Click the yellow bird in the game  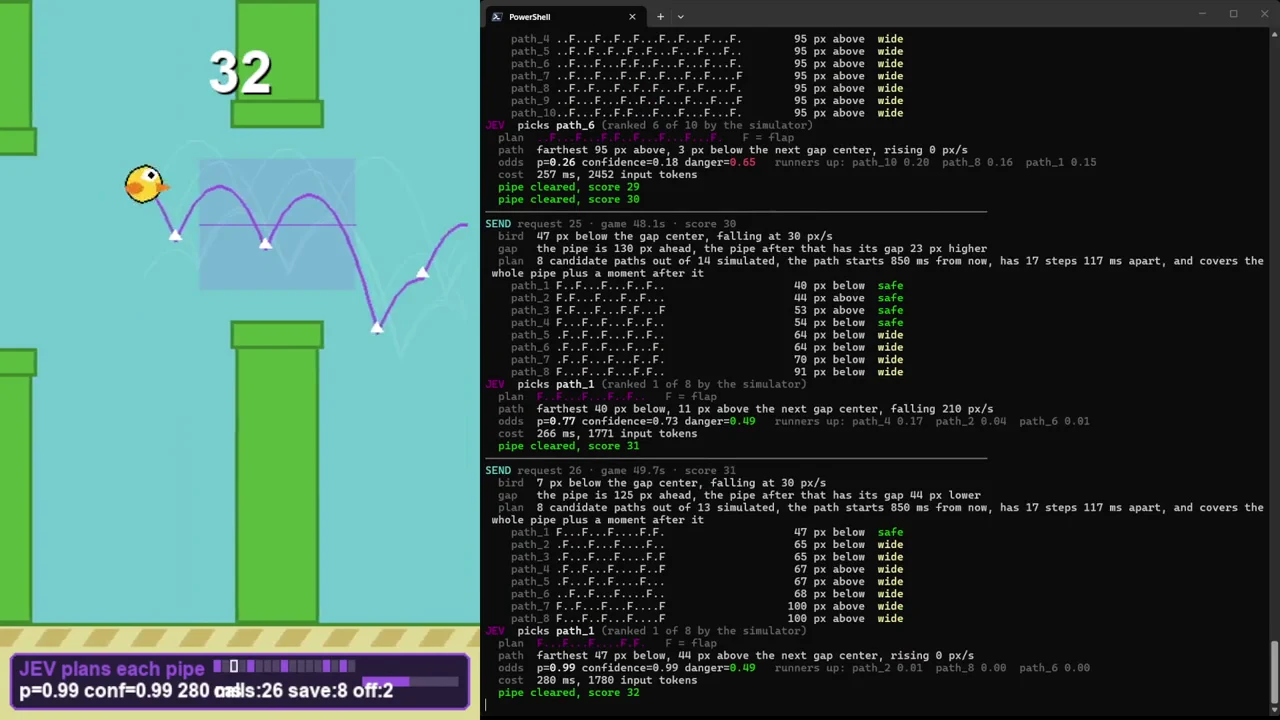coord(146,184)
